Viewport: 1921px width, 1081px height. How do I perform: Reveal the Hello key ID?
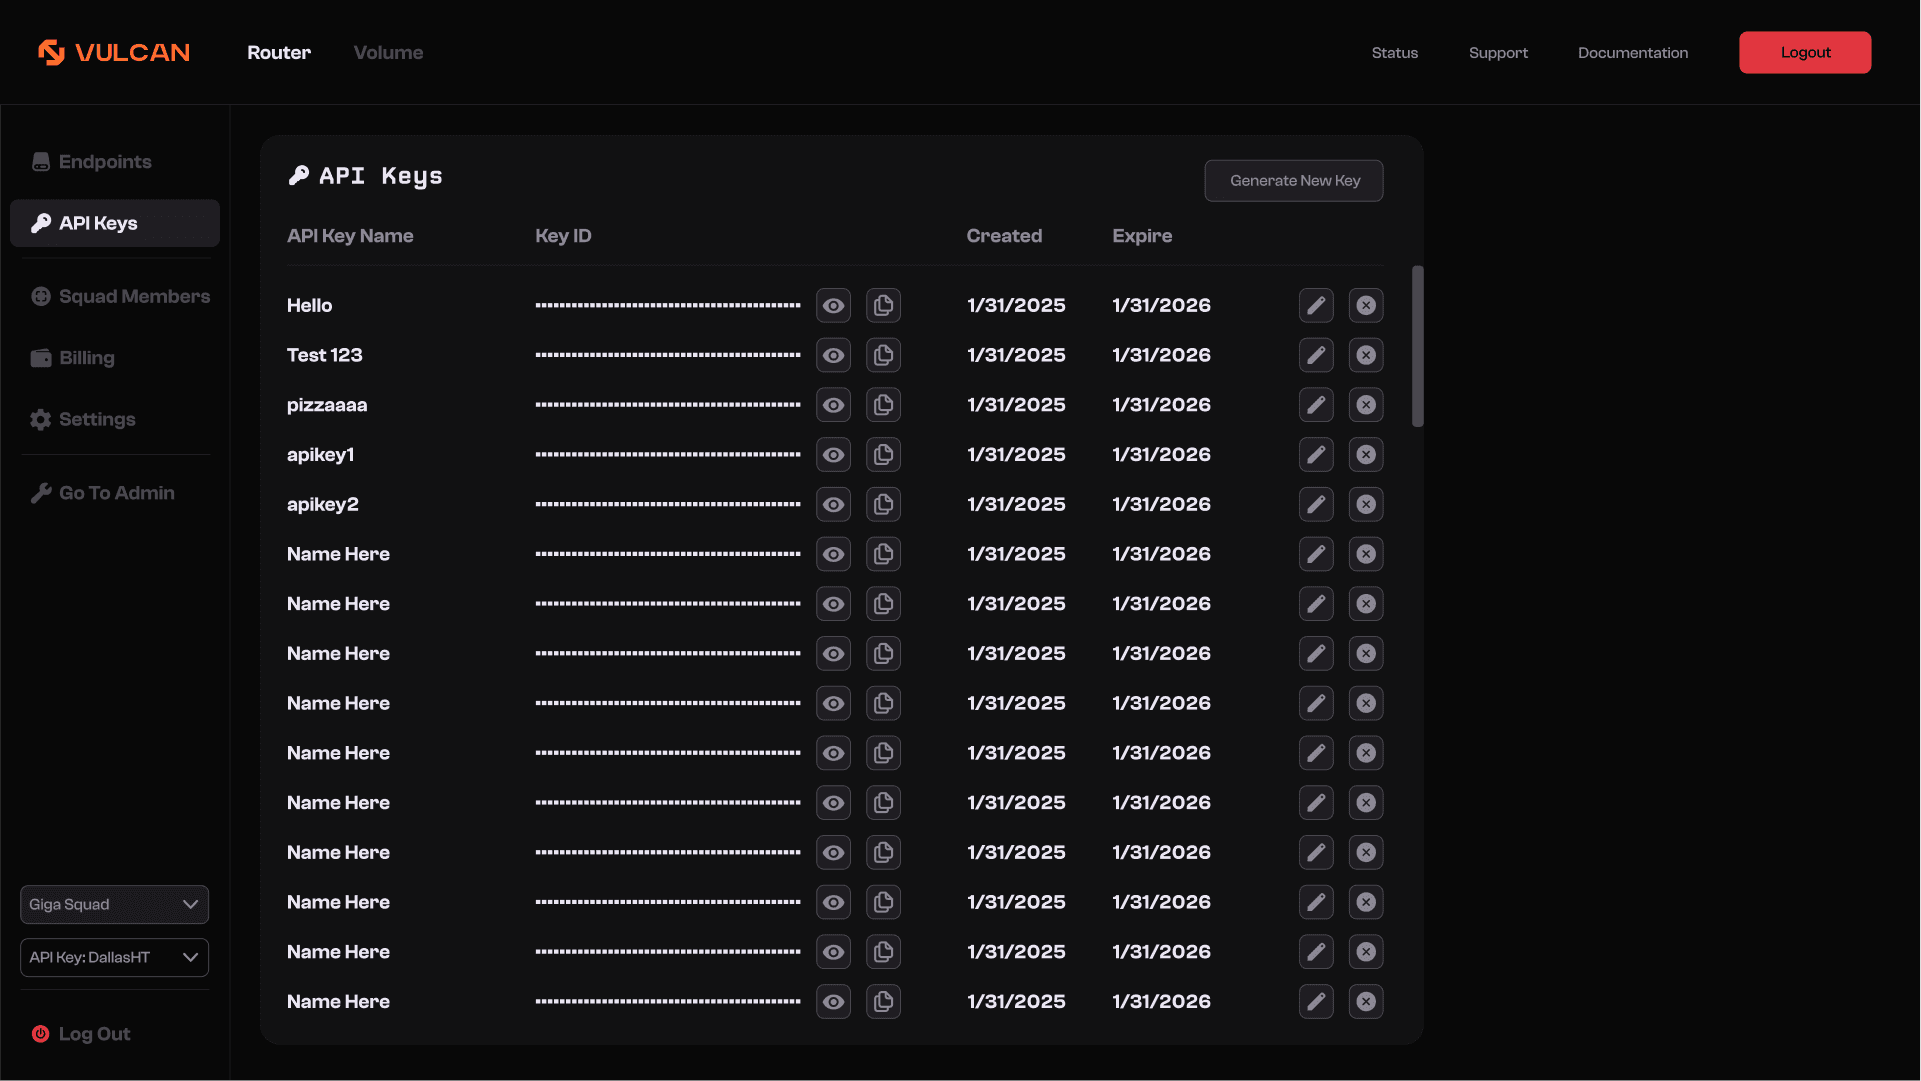(x=833, y=305)
